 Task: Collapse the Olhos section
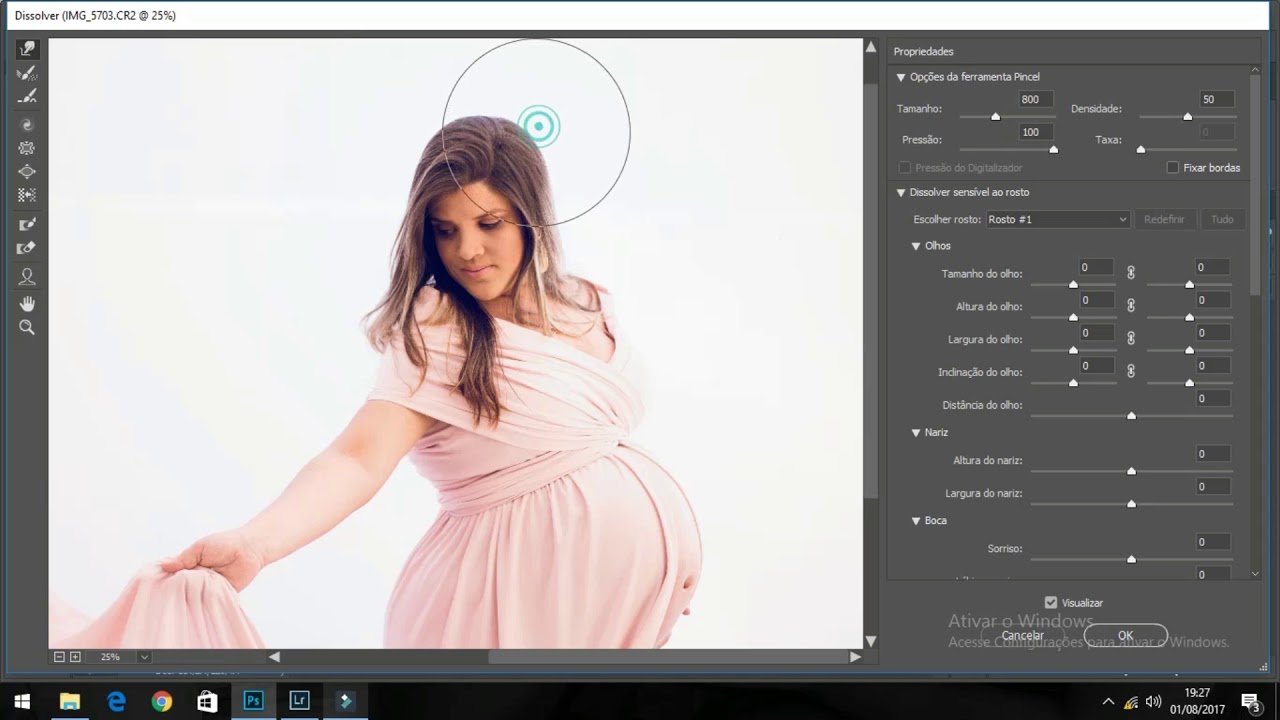pyautogui.click(x=916, y=246)
